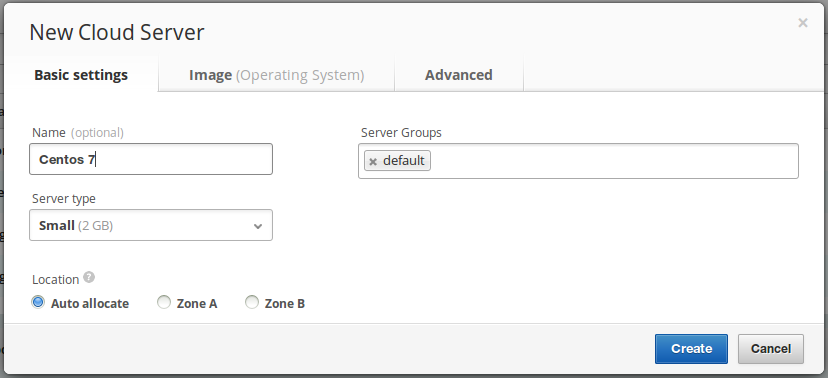Select the Auto allocate location option

point(38,303)
